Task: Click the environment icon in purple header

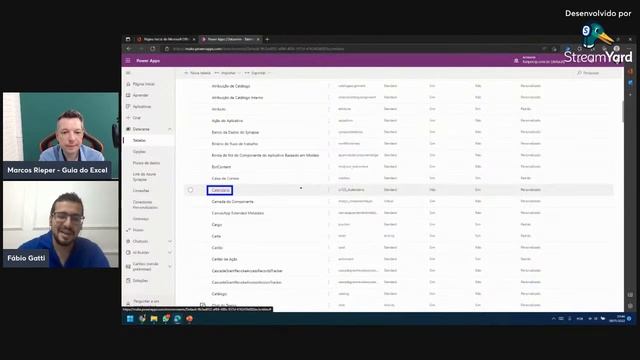Action: coord(516,60)
